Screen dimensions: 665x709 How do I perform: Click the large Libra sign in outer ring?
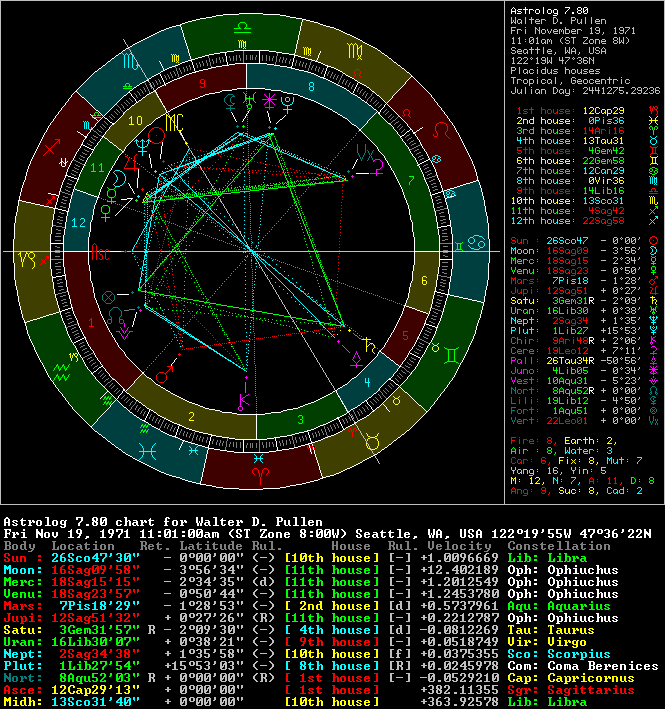[242, 28]
